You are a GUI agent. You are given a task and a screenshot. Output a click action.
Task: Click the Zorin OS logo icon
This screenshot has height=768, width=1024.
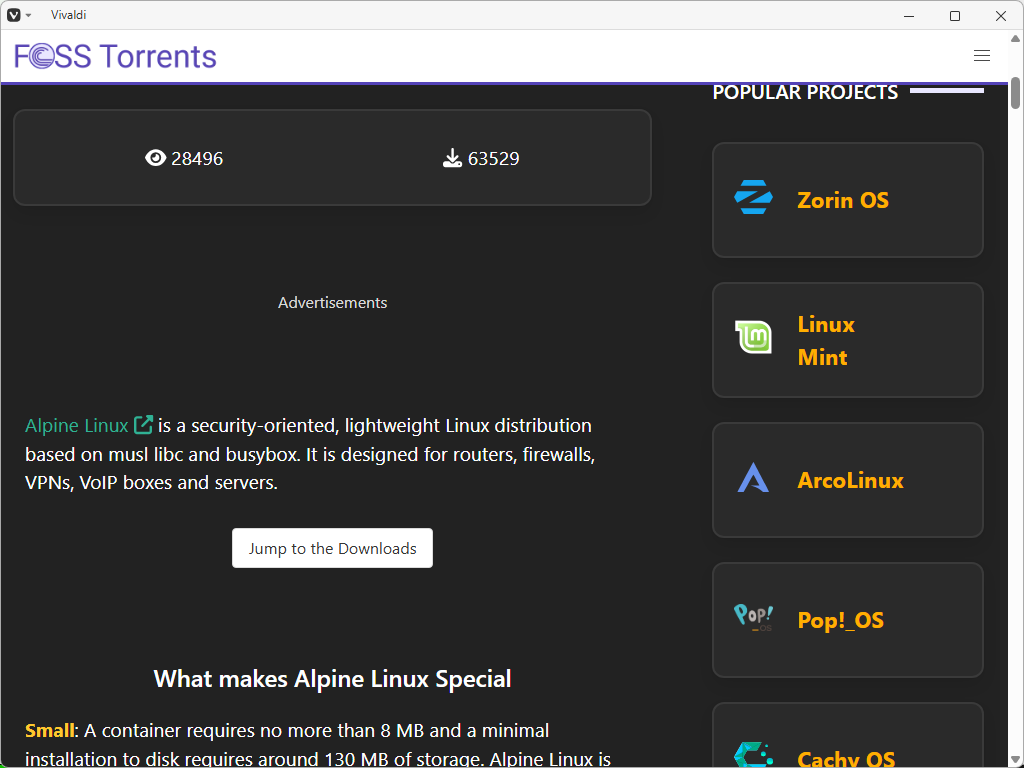point(753,198)
